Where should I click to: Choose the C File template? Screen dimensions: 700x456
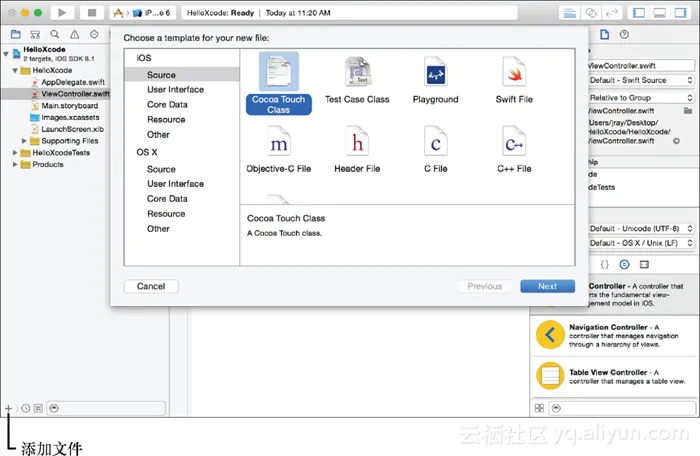point(436,149)
